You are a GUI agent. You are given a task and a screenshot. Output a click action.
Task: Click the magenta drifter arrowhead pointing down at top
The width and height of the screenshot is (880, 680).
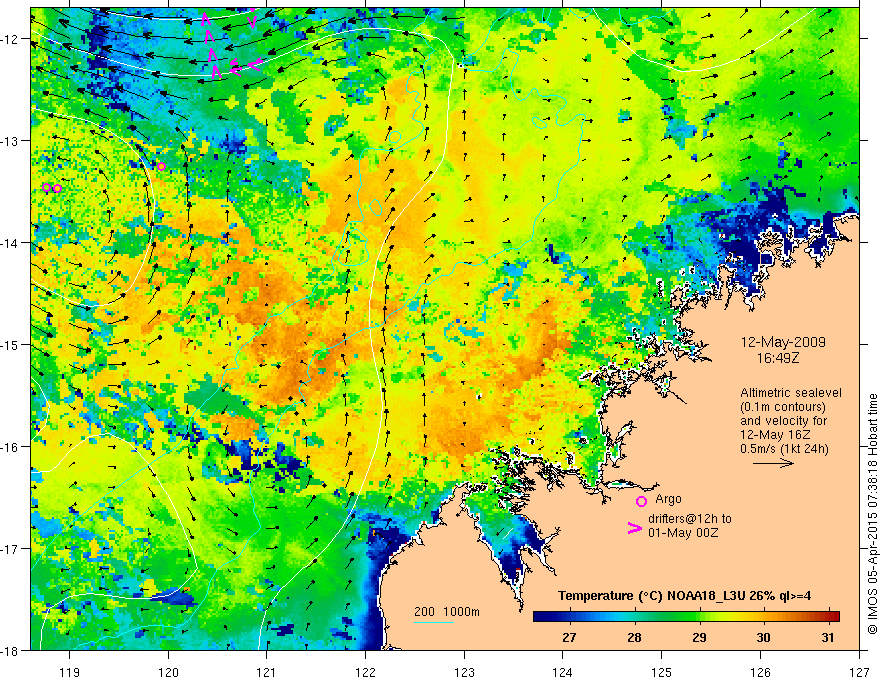point(253,21)
